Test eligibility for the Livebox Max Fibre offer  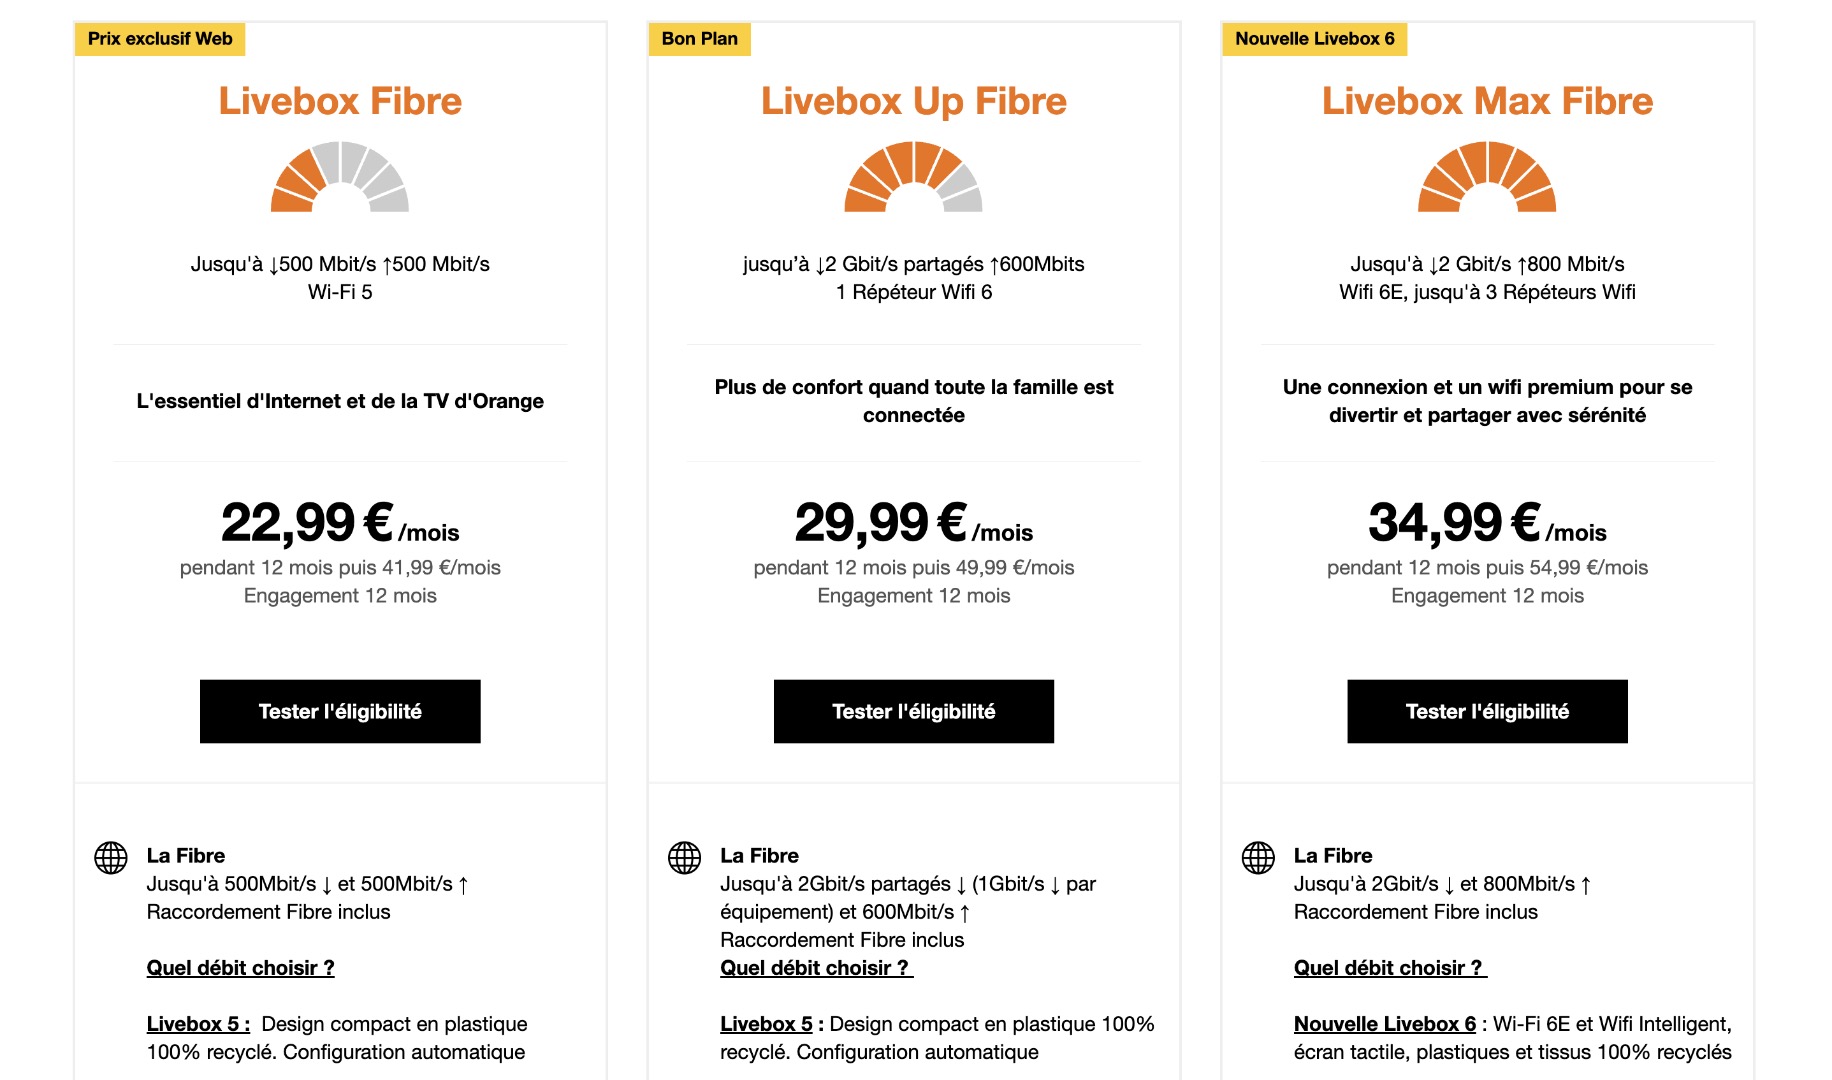[1487, 711]
